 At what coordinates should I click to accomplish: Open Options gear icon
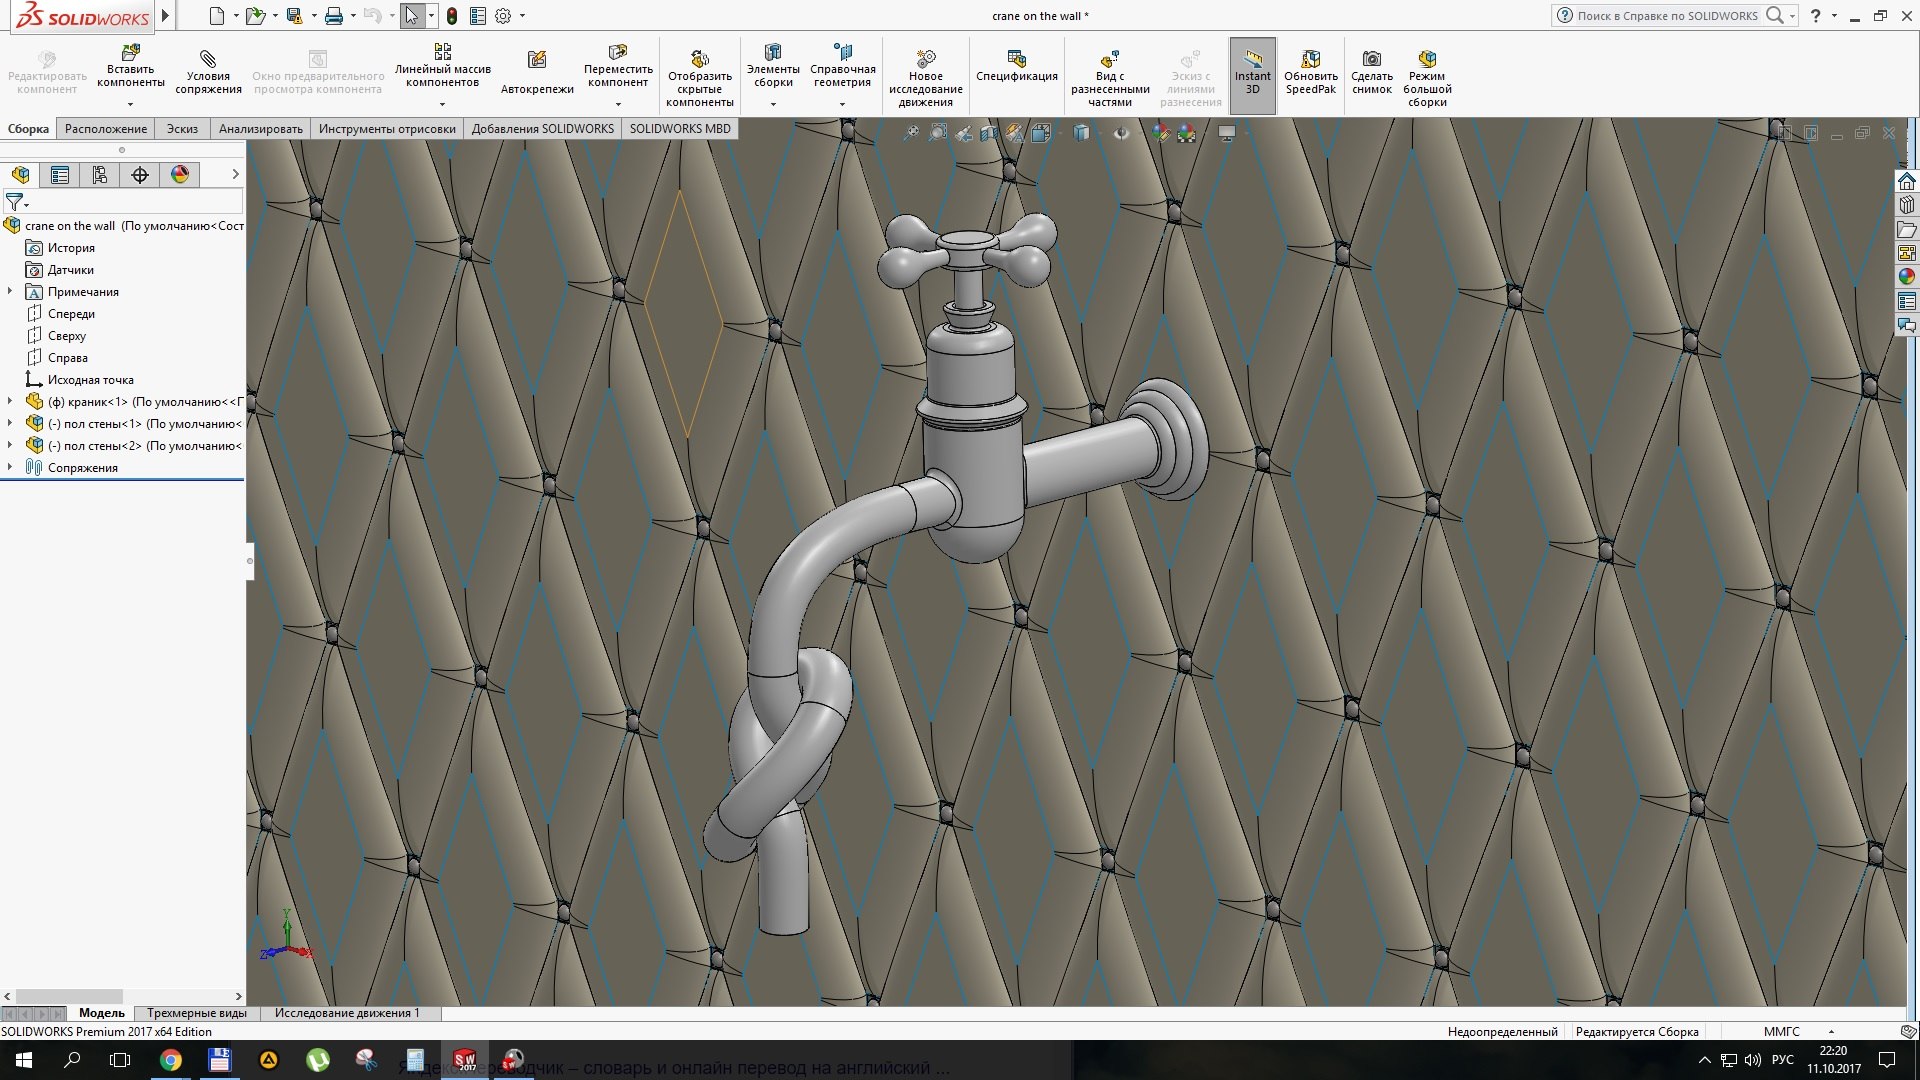[x=503, y=16]
